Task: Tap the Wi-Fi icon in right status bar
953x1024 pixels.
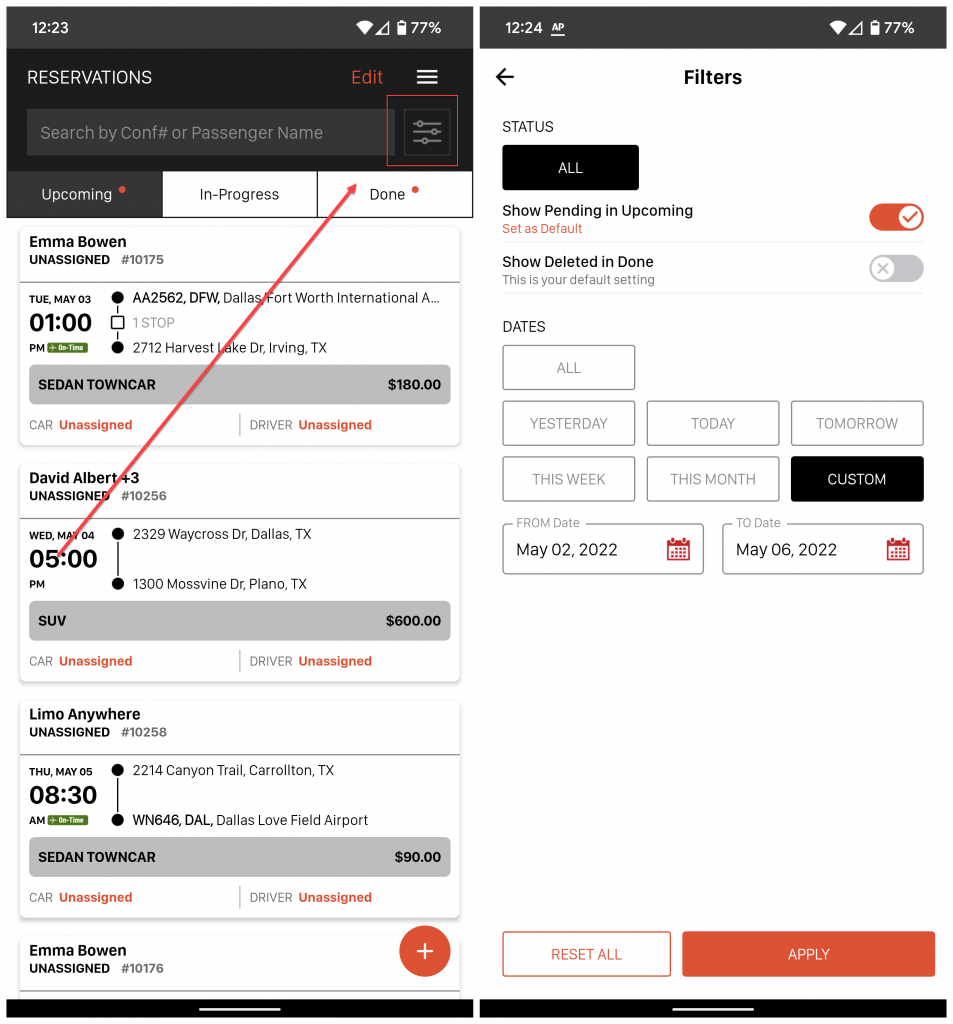Action: pyautogui.click(x=837, y=28)
